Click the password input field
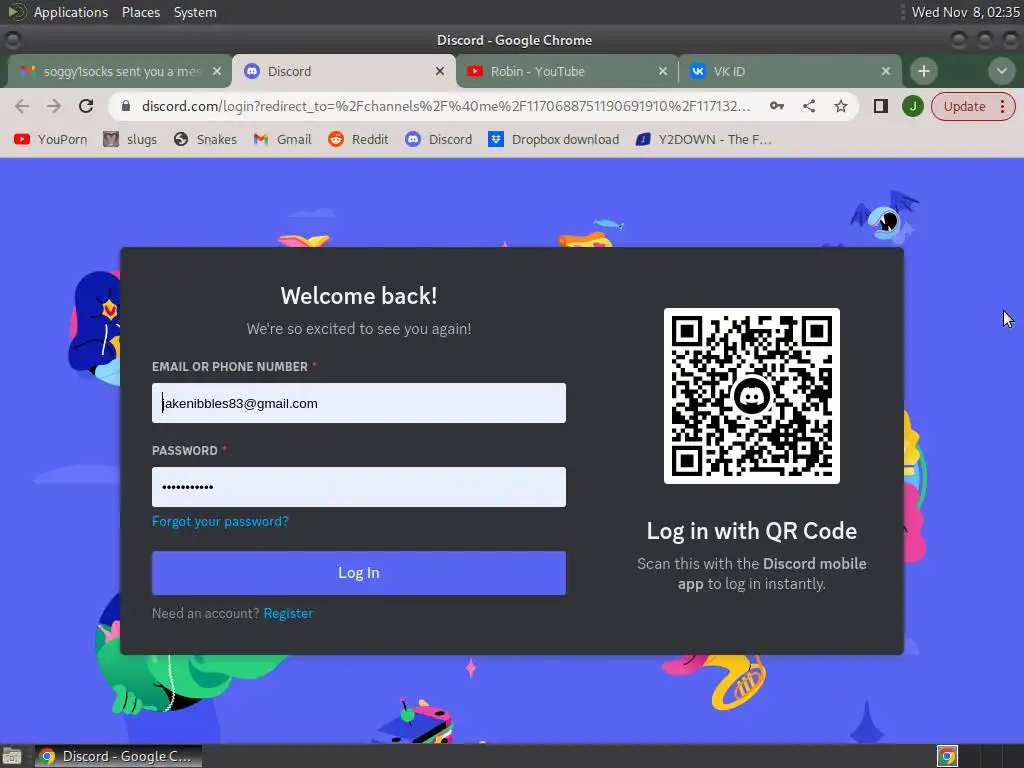 pyautogui.click(x=359, y=487)
